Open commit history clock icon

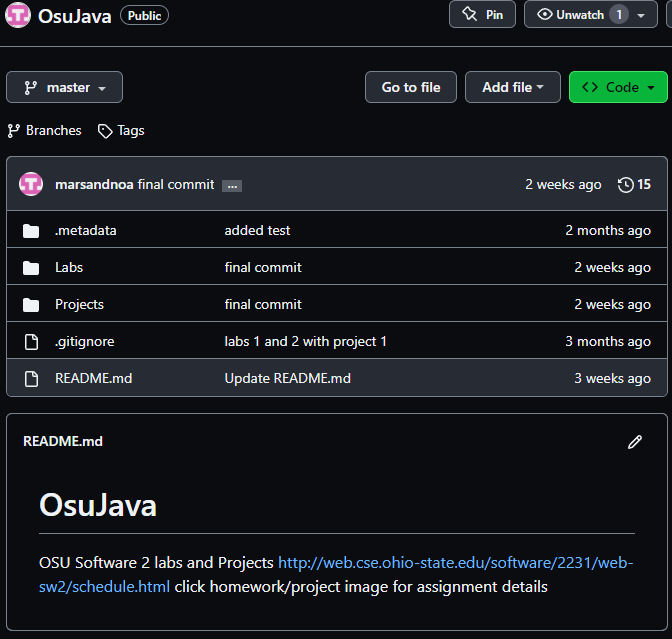point(626,184)
